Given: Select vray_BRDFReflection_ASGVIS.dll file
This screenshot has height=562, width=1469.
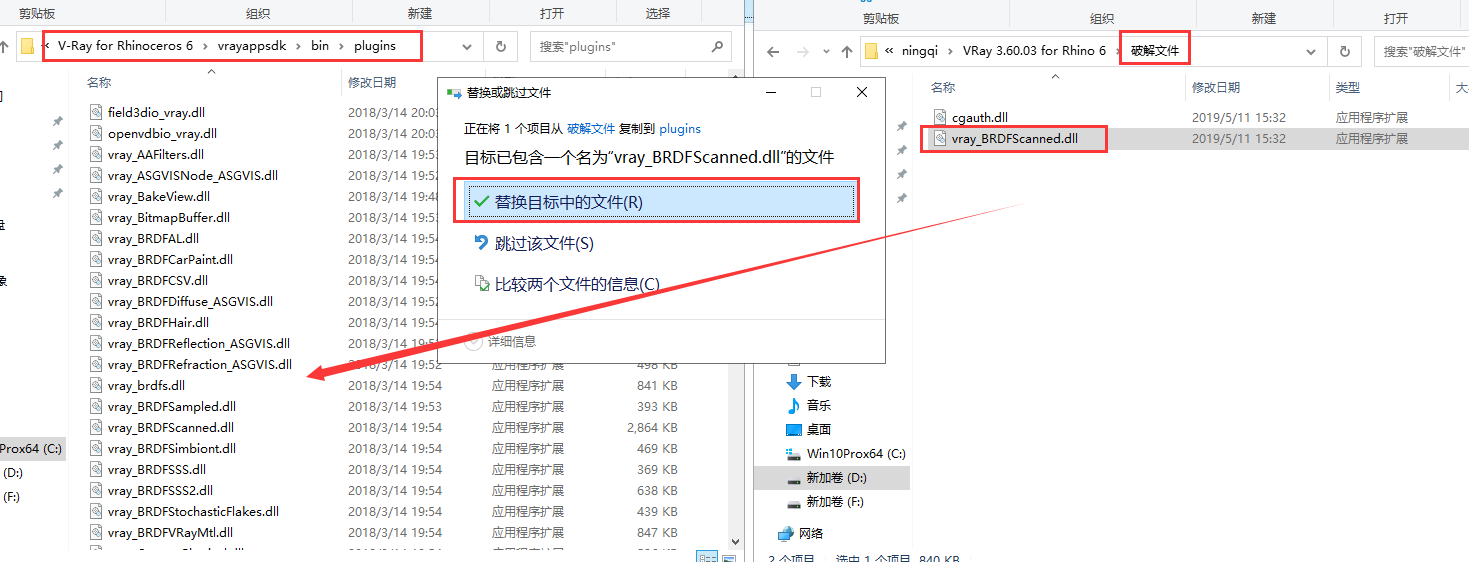Looking at the screenshot, I should tap(199, 343).
